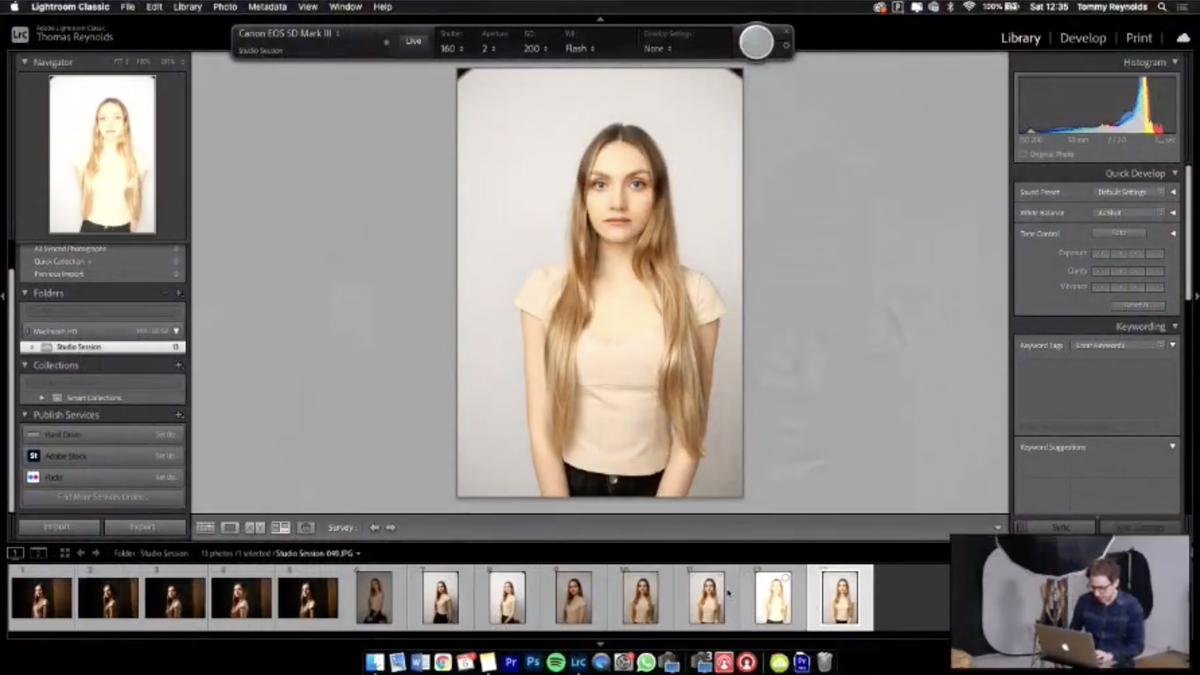Open Compare view from the toolbar
This screenshot has width=1200, height=675.
coord(256,527)
